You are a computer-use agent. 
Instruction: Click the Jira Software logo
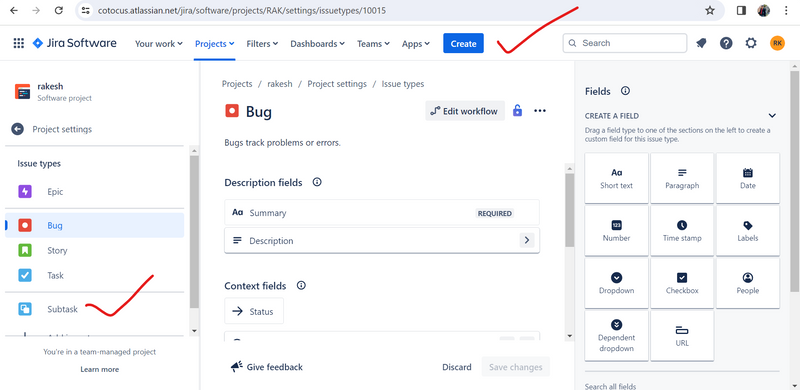[74, 43]
